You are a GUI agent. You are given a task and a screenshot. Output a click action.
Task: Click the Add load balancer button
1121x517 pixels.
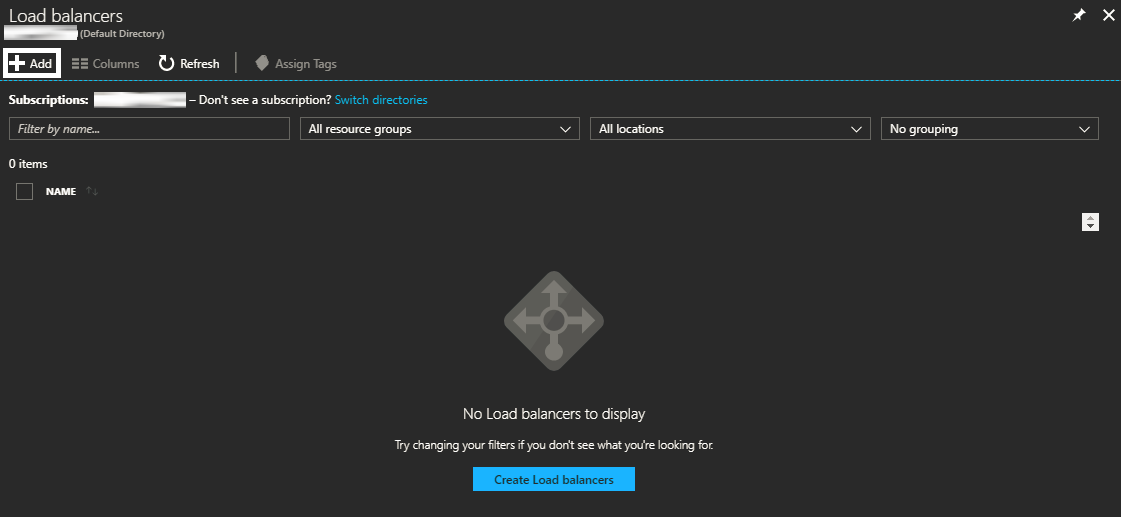coord(31,63)
